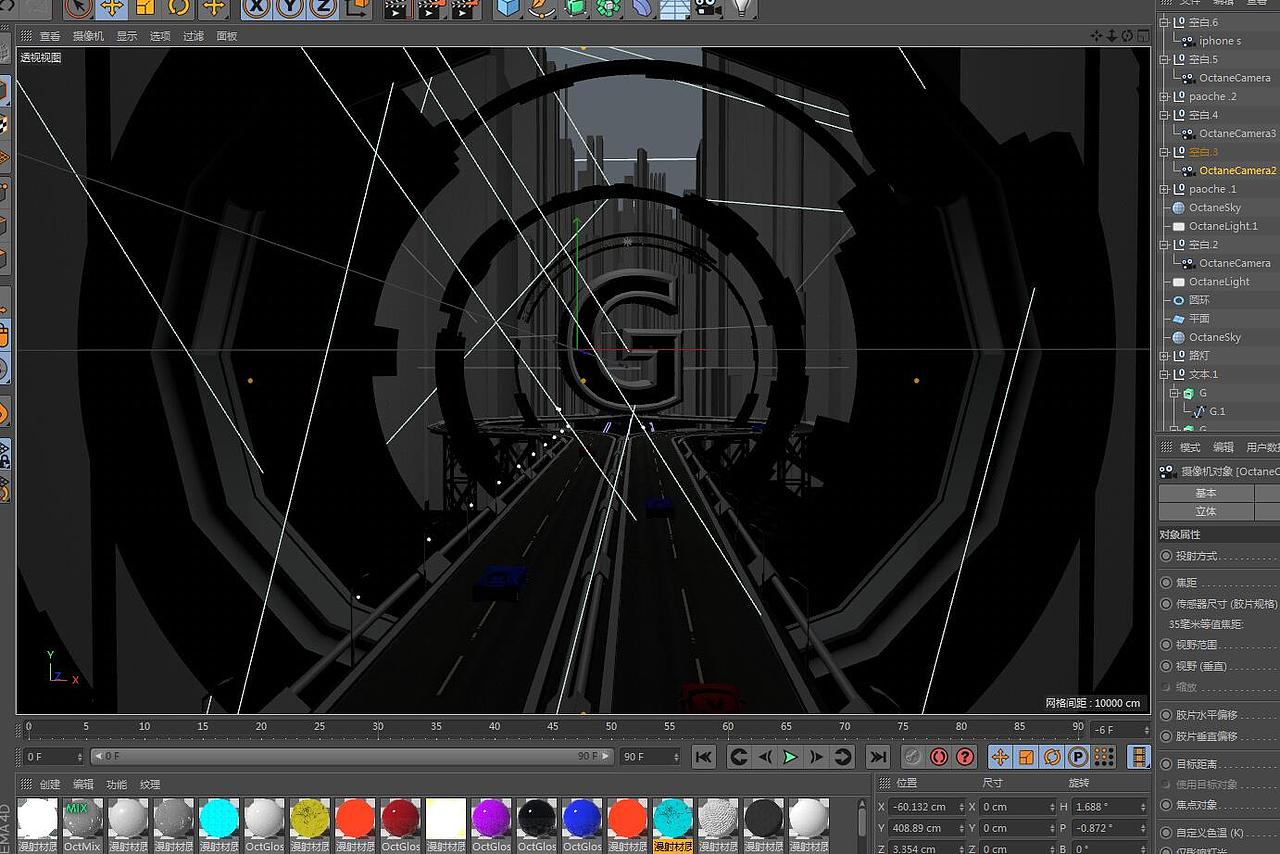Expand the paoche .2 group

tap(1164, 96)
